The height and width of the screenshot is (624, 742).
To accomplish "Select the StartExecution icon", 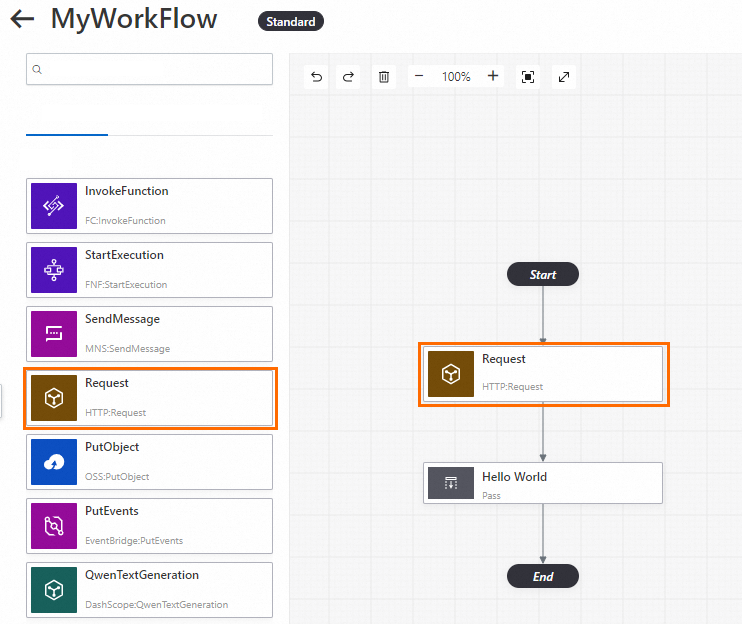I will pos(54,270).
